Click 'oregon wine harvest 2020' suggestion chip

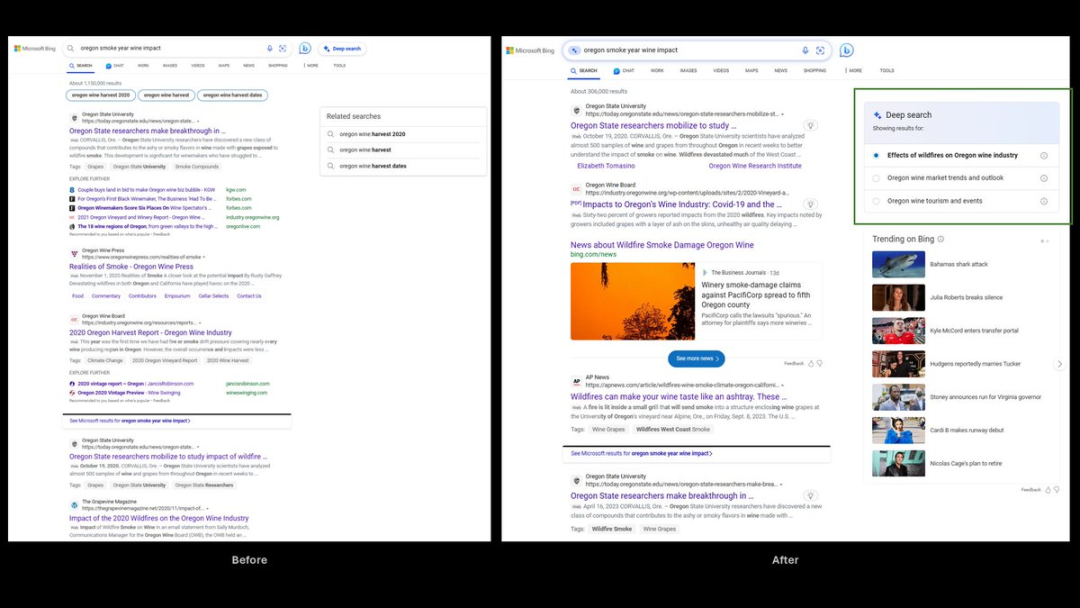tap(101, 95)
